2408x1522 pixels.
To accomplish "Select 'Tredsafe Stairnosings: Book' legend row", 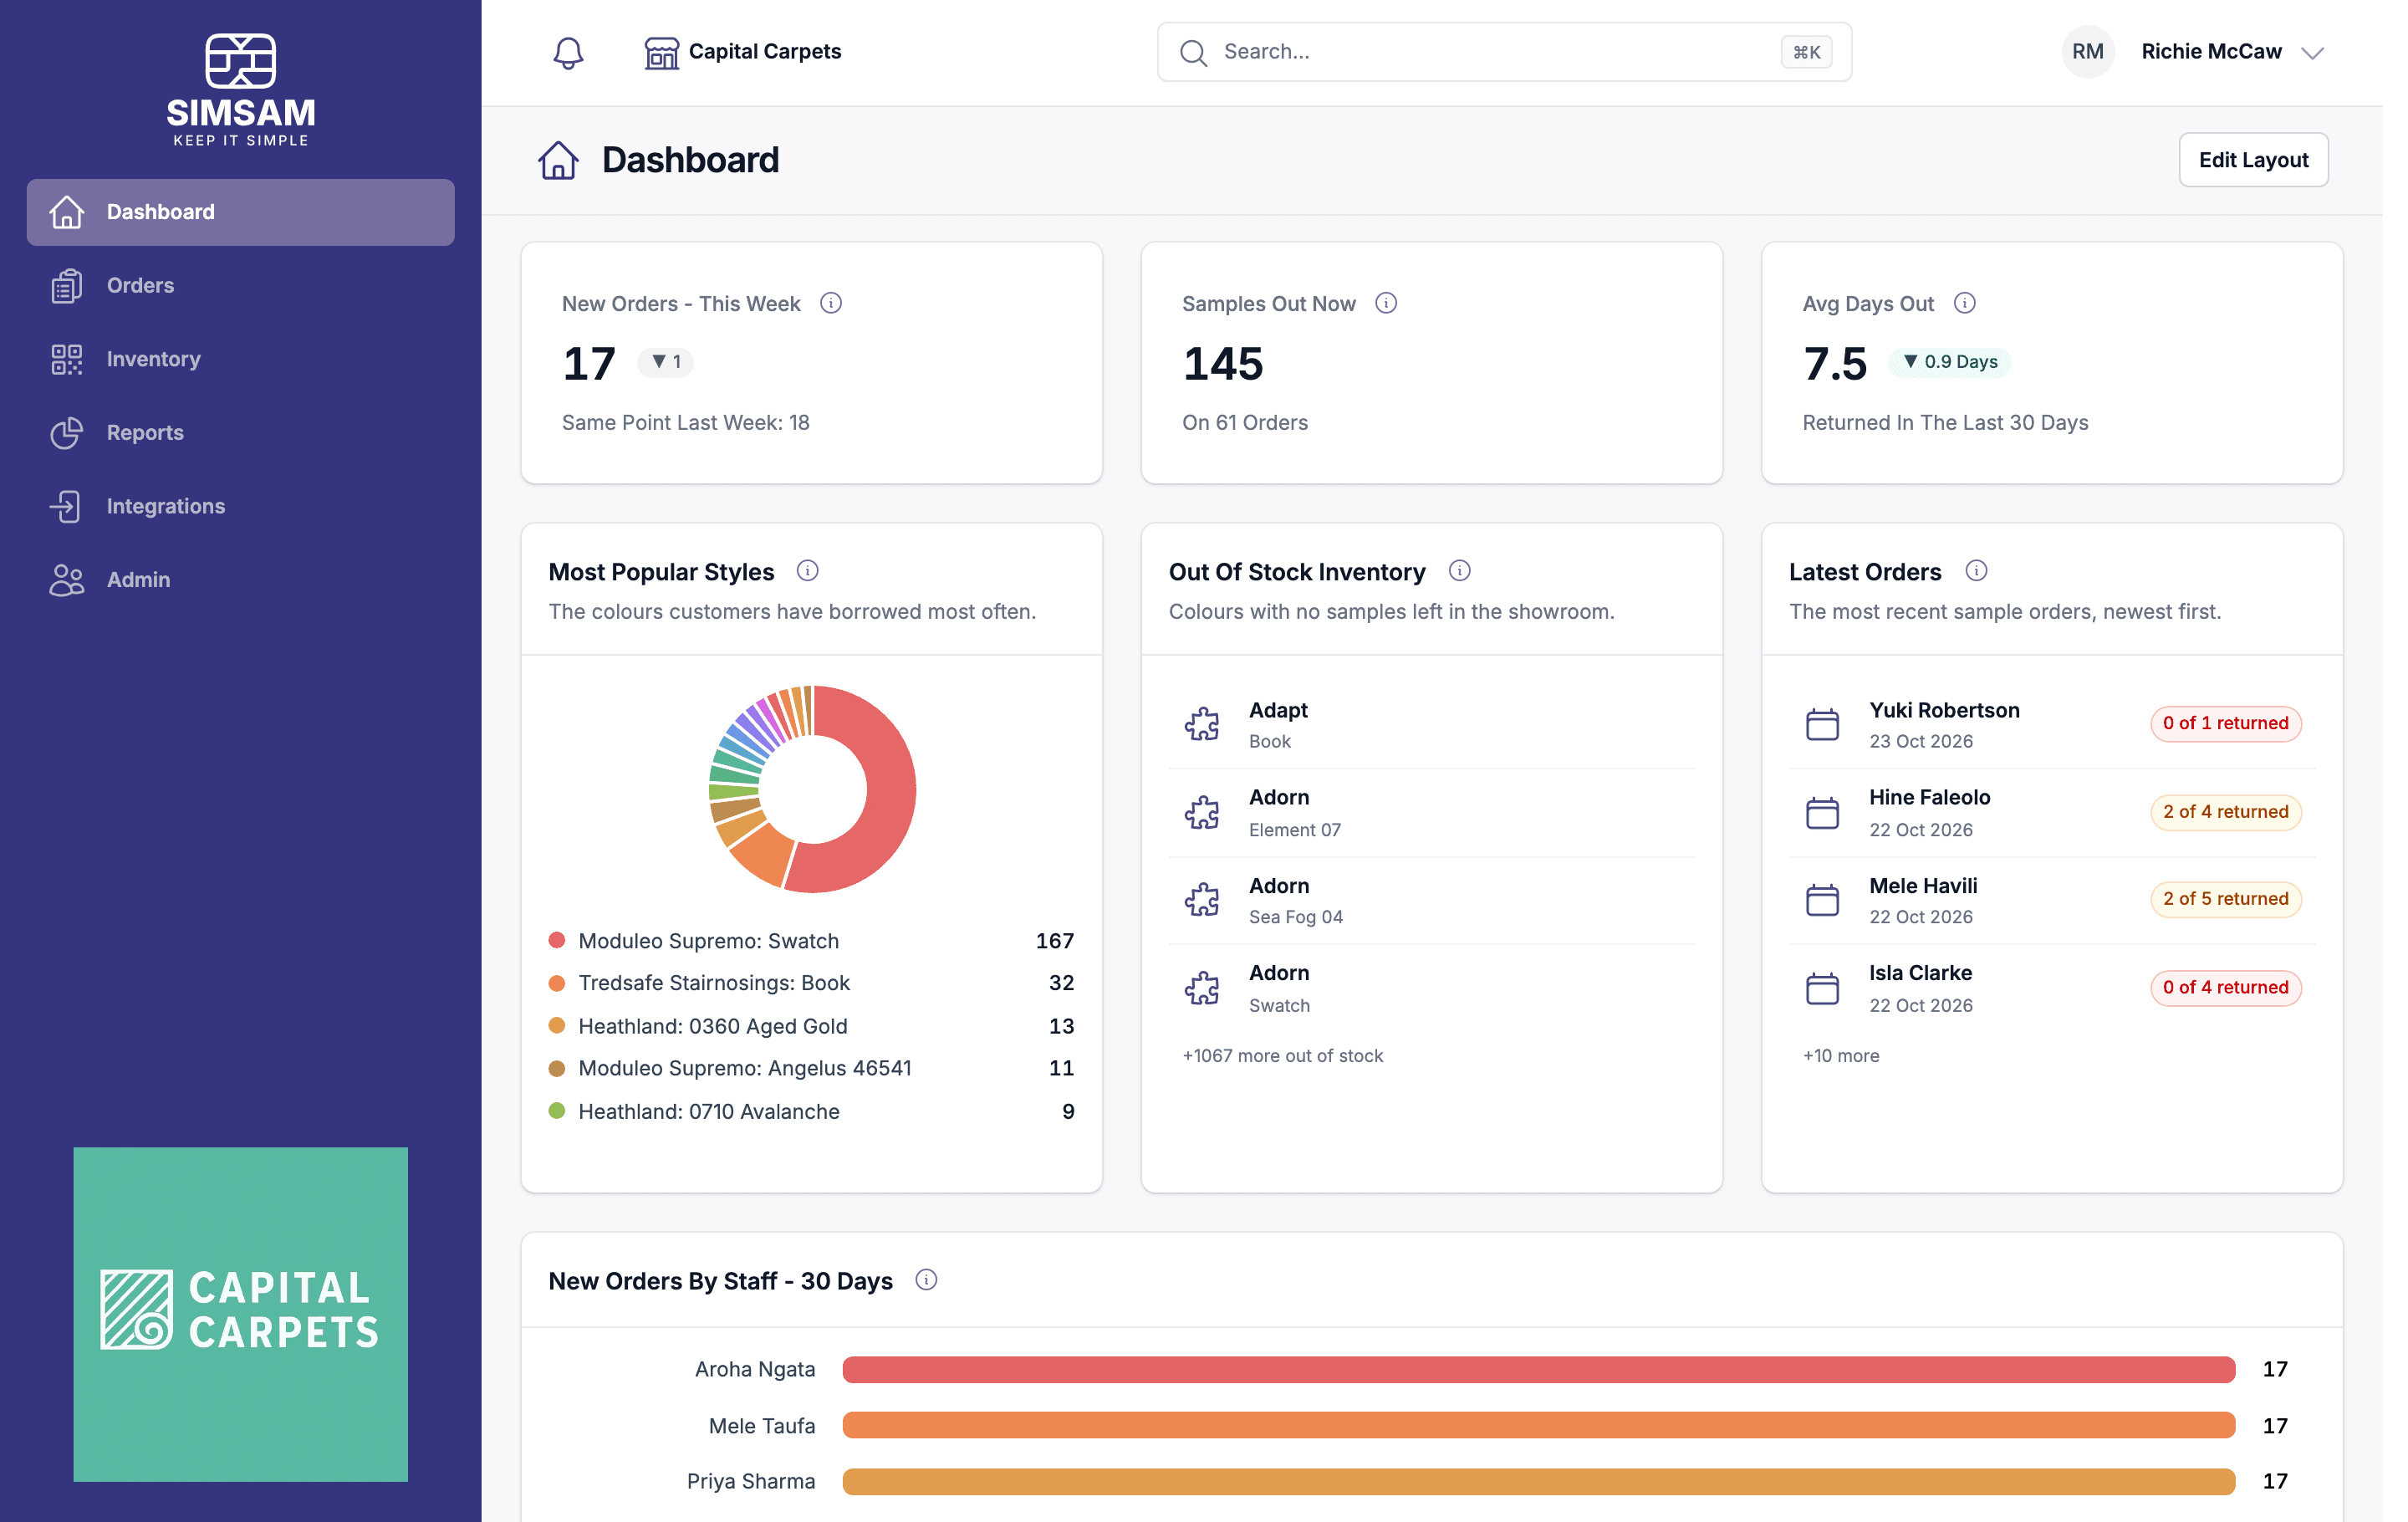I will click(811, 983).
